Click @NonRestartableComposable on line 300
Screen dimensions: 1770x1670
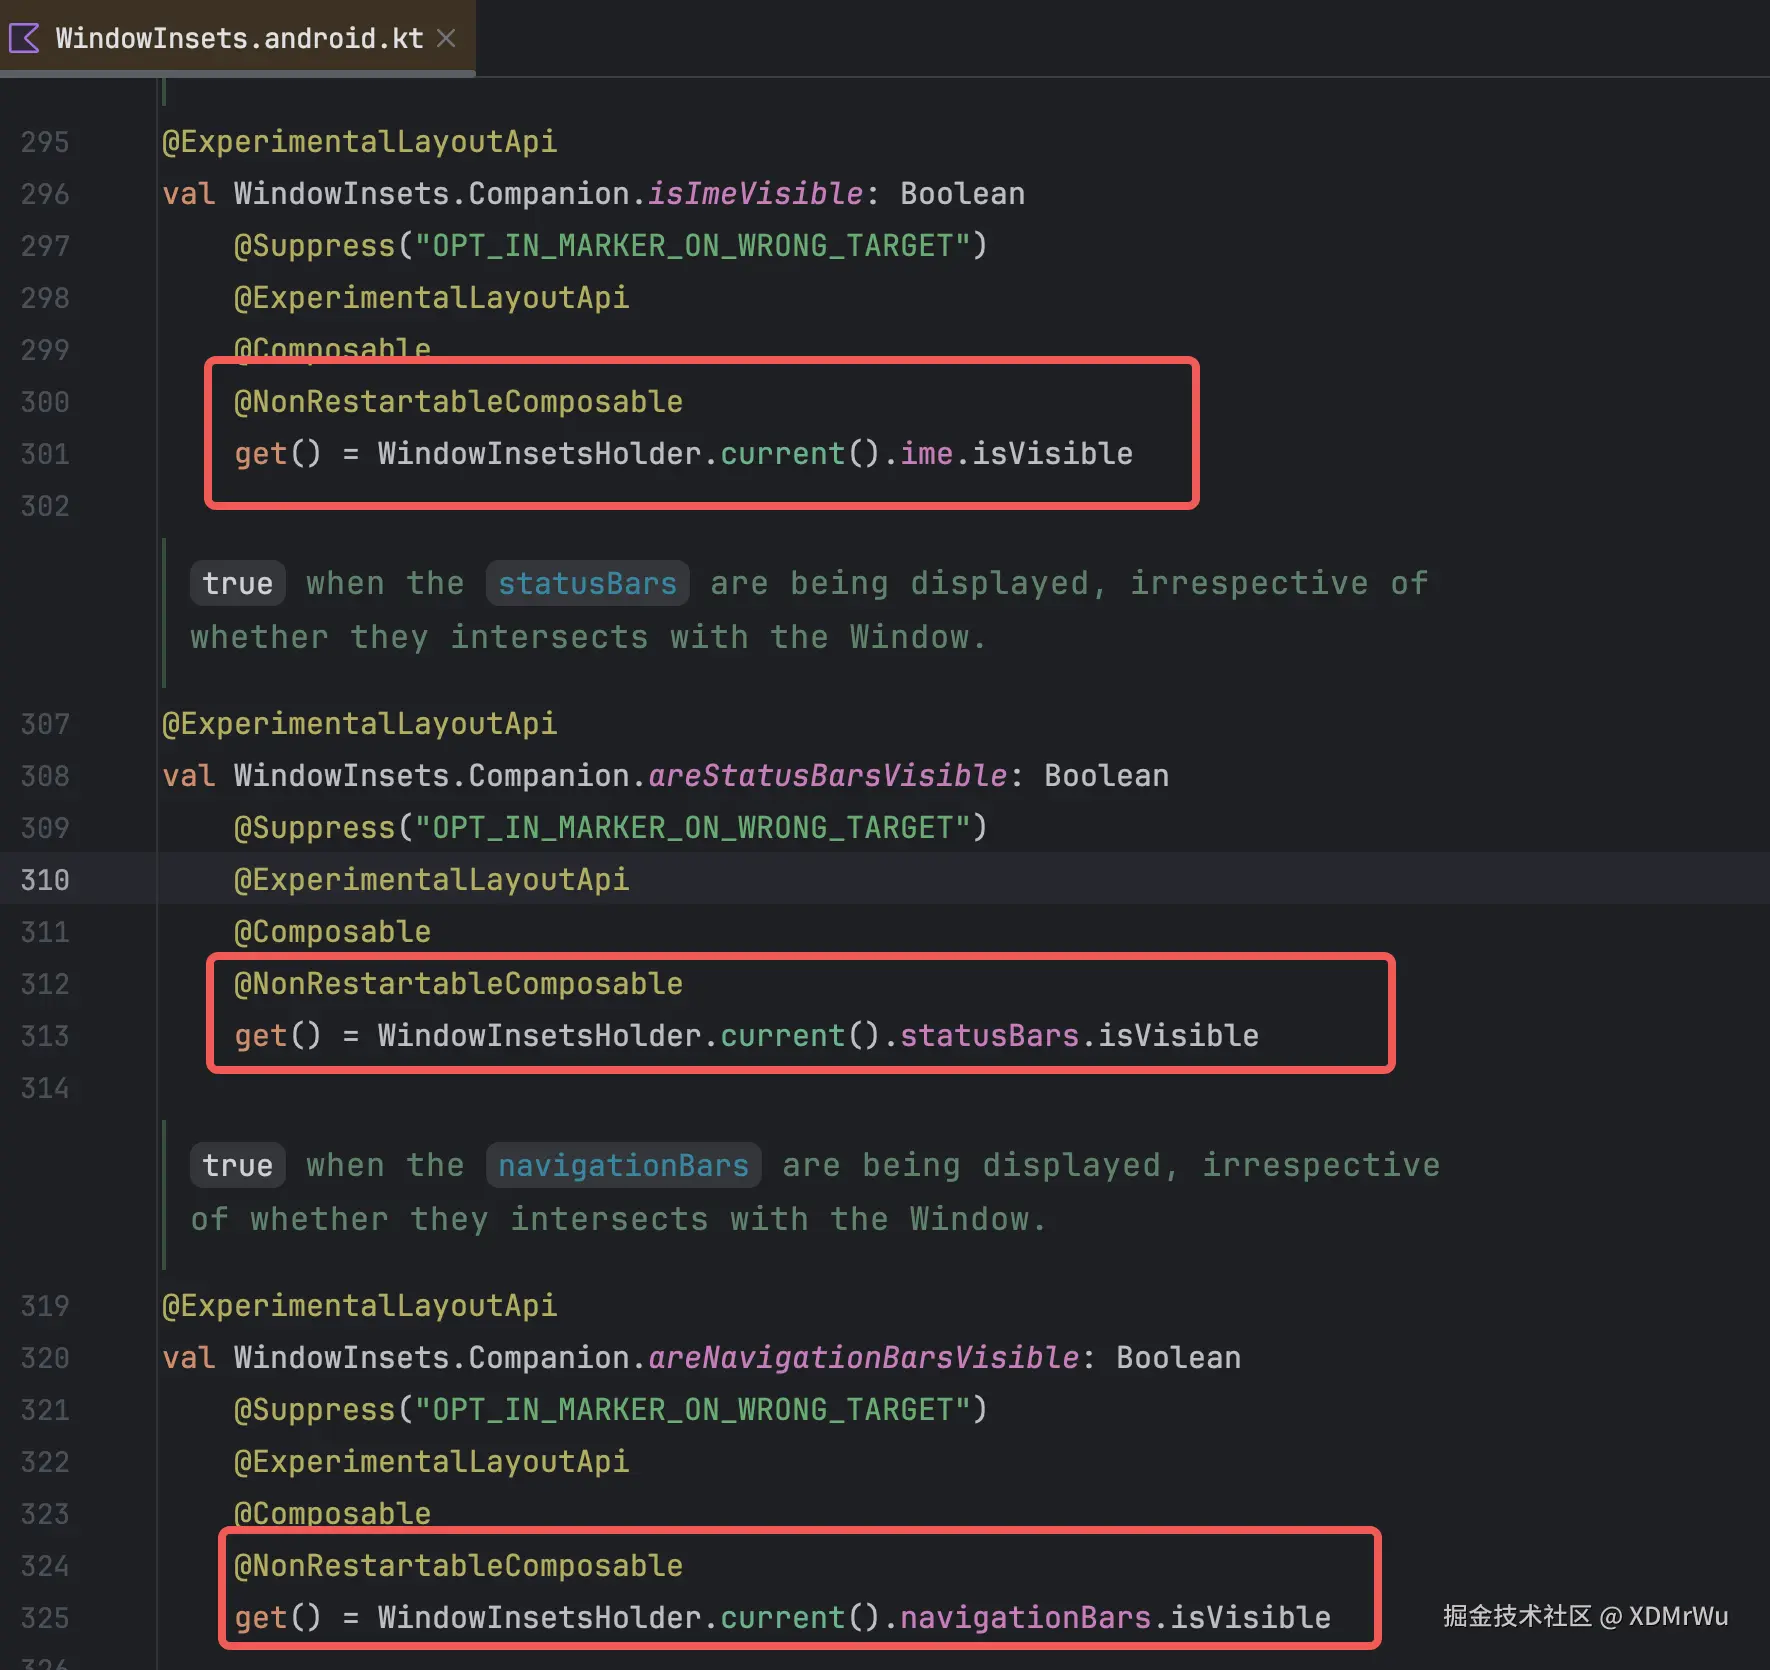click(x=458, y=401)
